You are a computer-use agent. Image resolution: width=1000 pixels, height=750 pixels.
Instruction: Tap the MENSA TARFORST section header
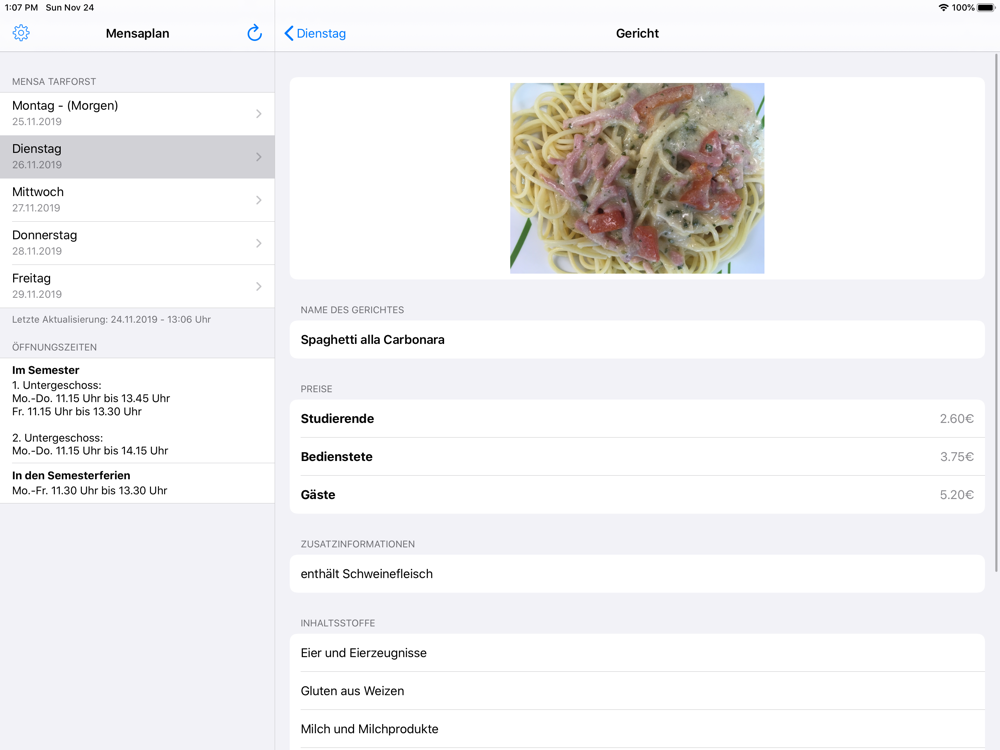click(54, 82)
